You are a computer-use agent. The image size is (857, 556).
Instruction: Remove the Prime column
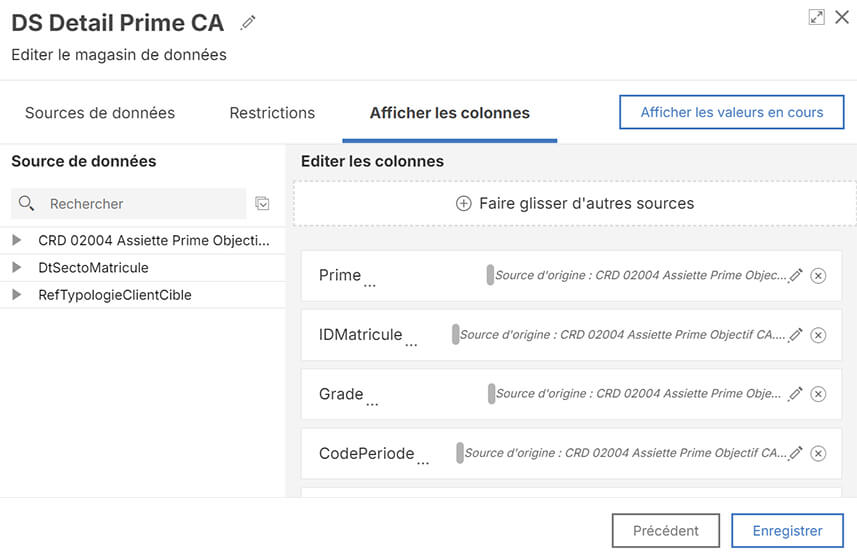click(x=818, y=276)
